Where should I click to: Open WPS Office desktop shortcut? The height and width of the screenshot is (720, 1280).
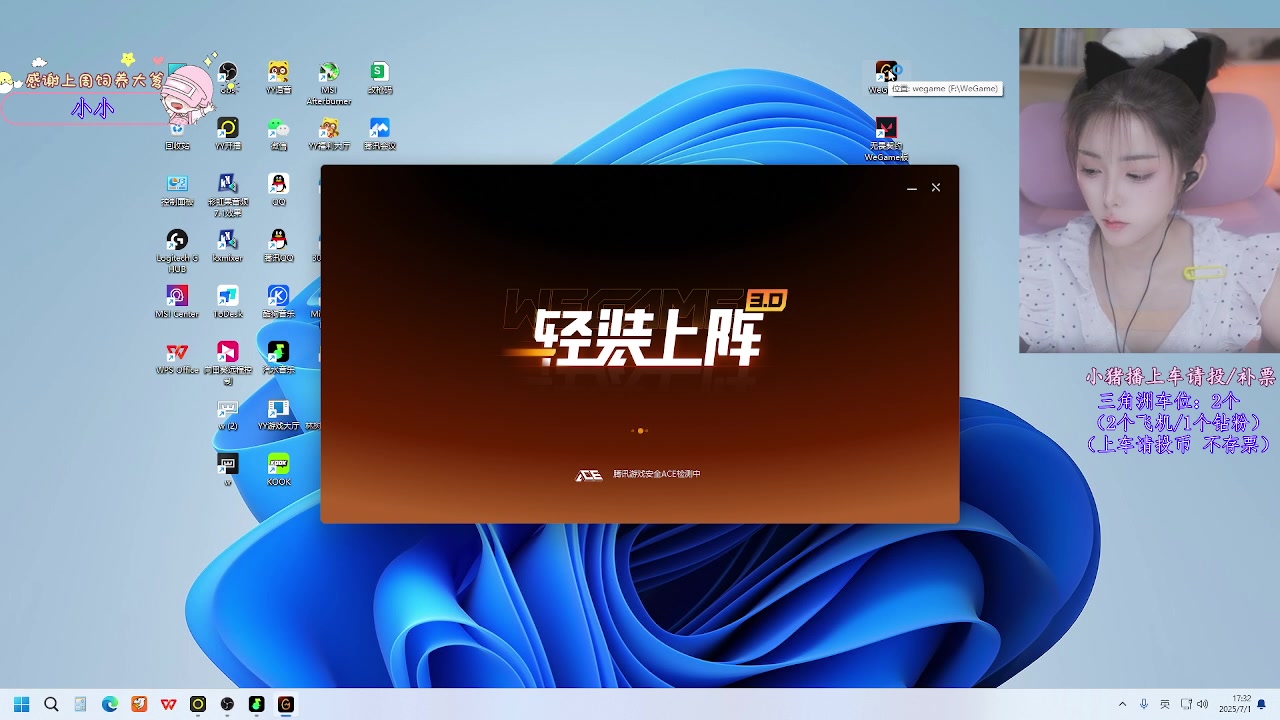tap(177, 357)
